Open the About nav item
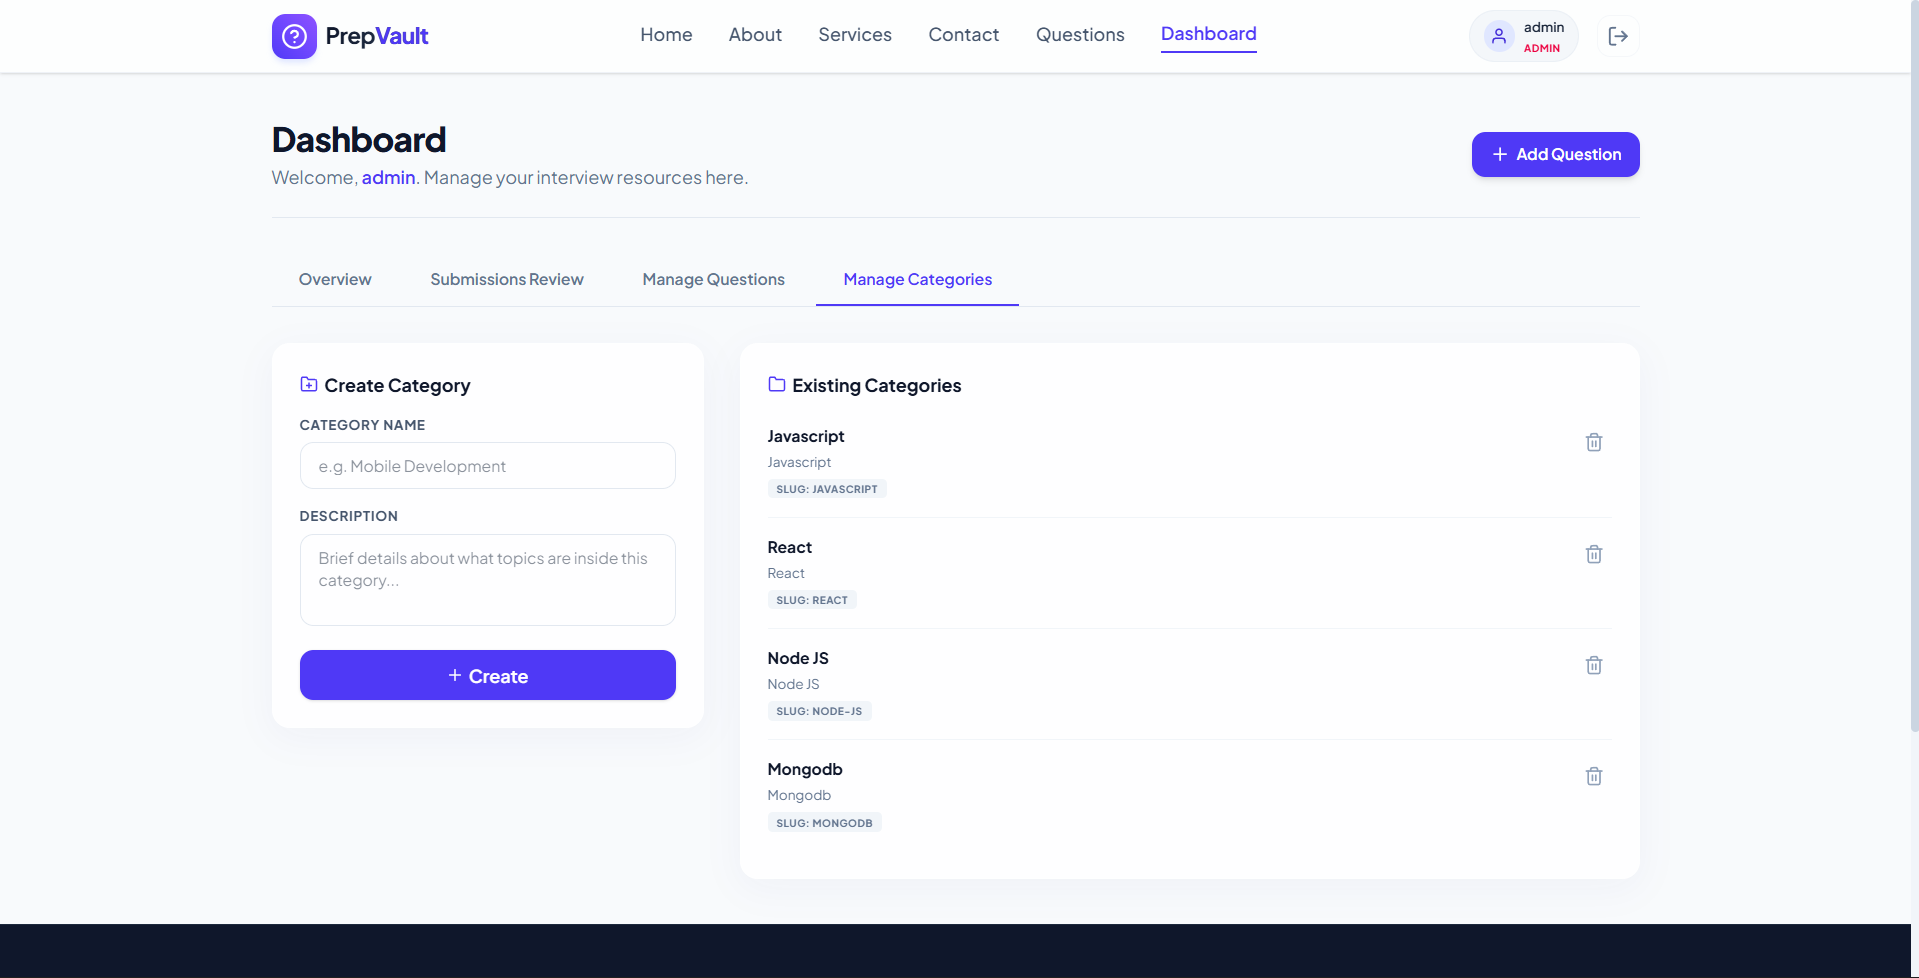 [x=755, y=35]
